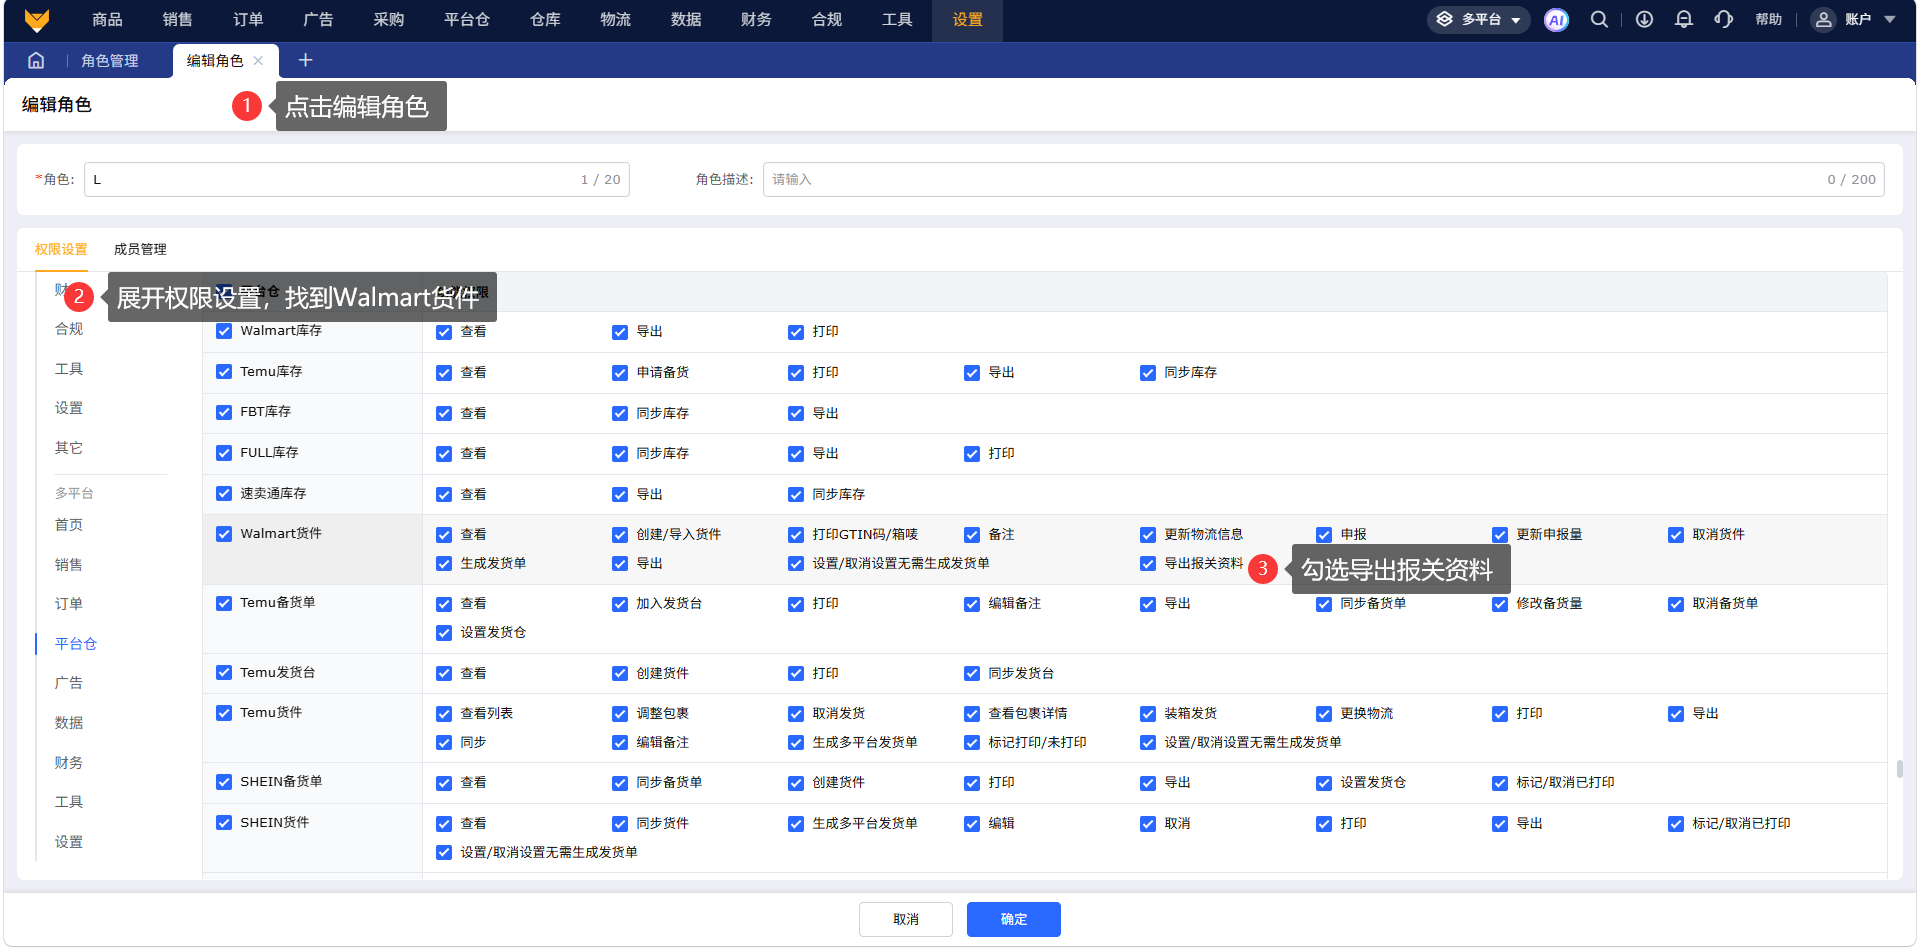Toggle the FULL库存 module checkbox
Image resolution: width=1920 pixels, height=950 pixels.
[224, 453]
